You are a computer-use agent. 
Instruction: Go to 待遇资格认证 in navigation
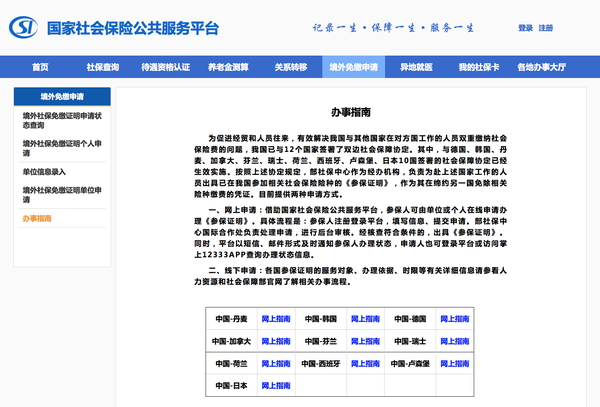(165, 67)
